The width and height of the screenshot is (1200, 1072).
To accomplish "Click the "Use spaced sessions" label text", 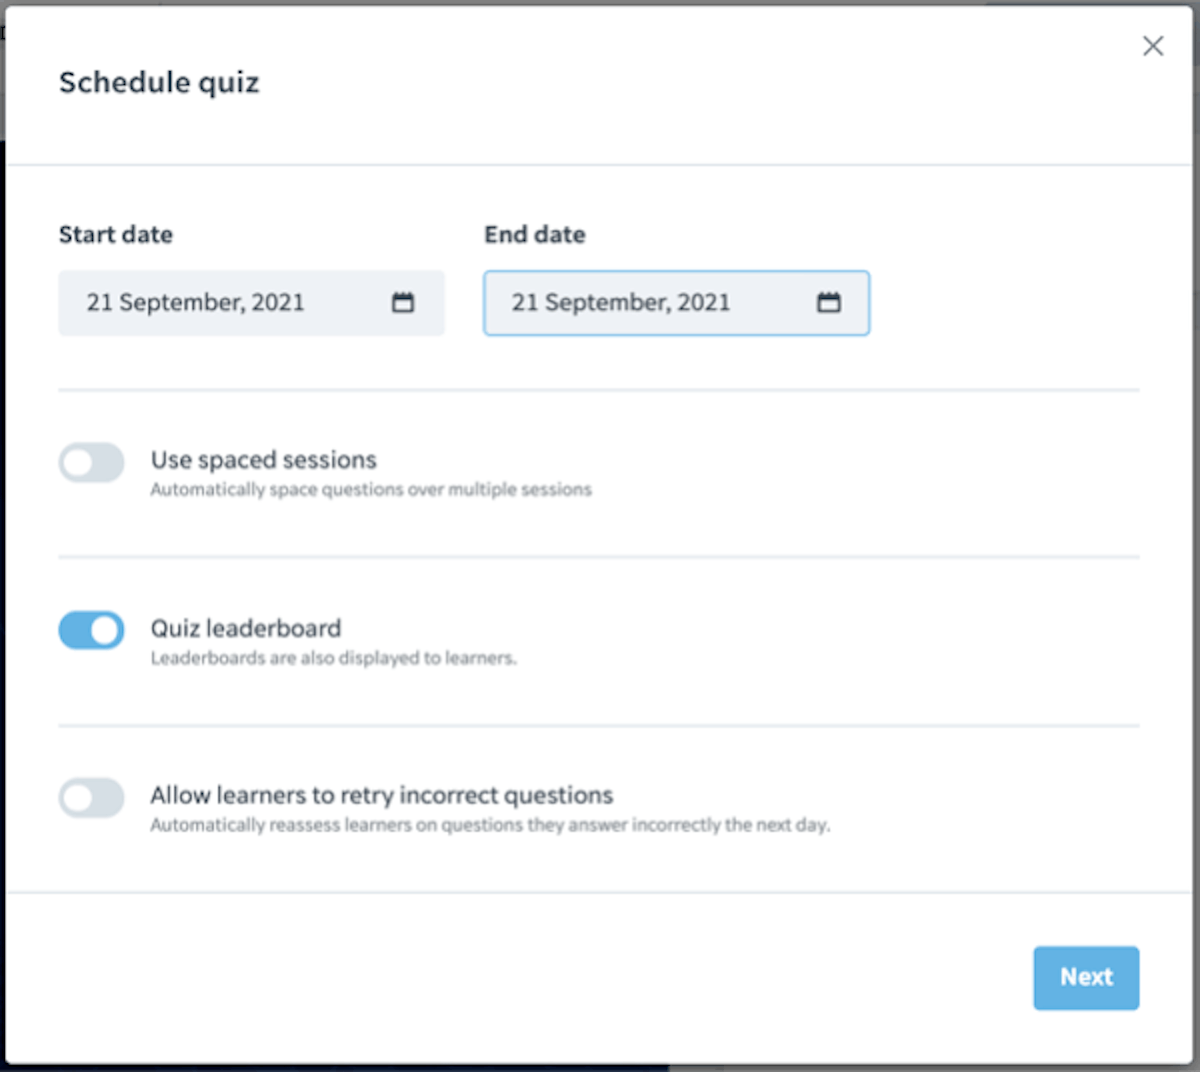I will coord(264,460).
